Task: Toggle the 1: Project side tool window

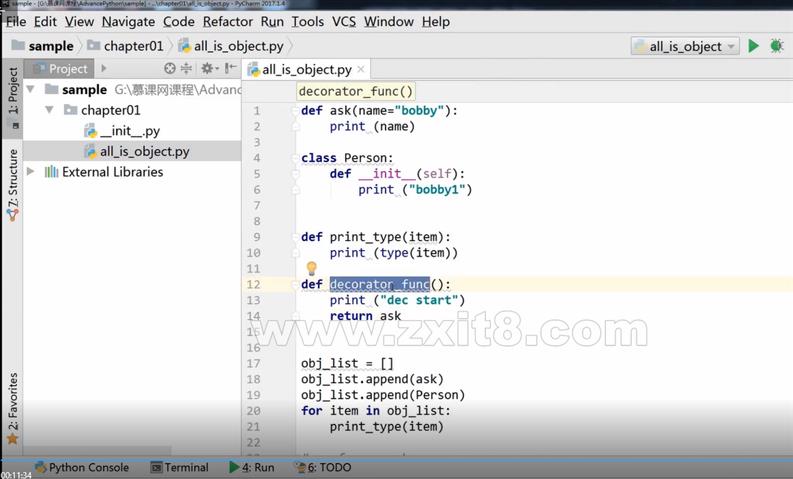Action: pos(13,98)
